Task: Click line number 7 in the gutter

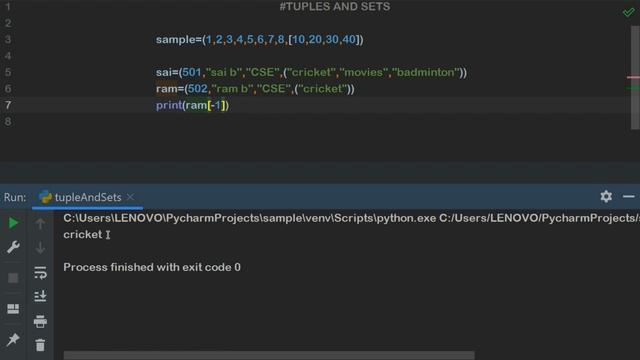Action: pos(8,105)
